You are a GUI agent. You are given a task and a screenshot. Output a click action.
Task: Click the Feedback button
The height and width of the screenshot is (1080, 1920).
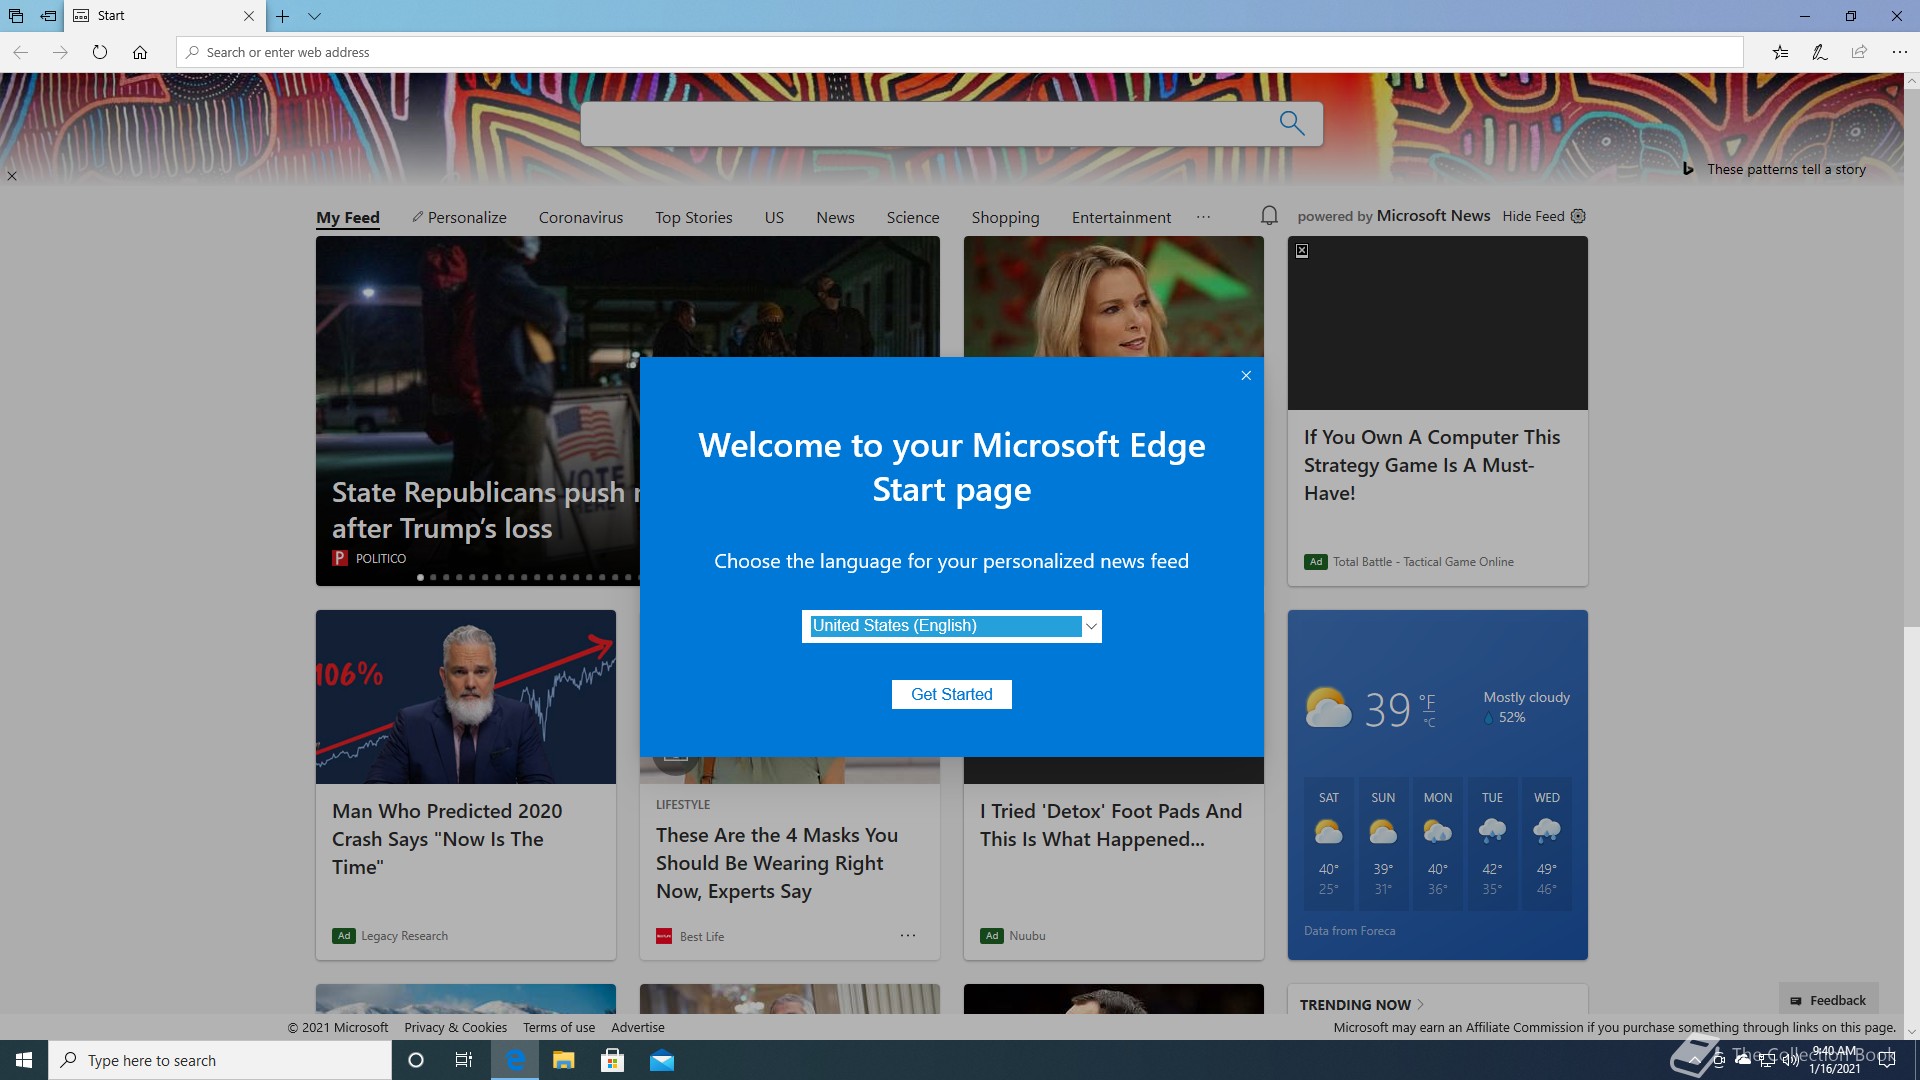click(x=1828, y=1000)
